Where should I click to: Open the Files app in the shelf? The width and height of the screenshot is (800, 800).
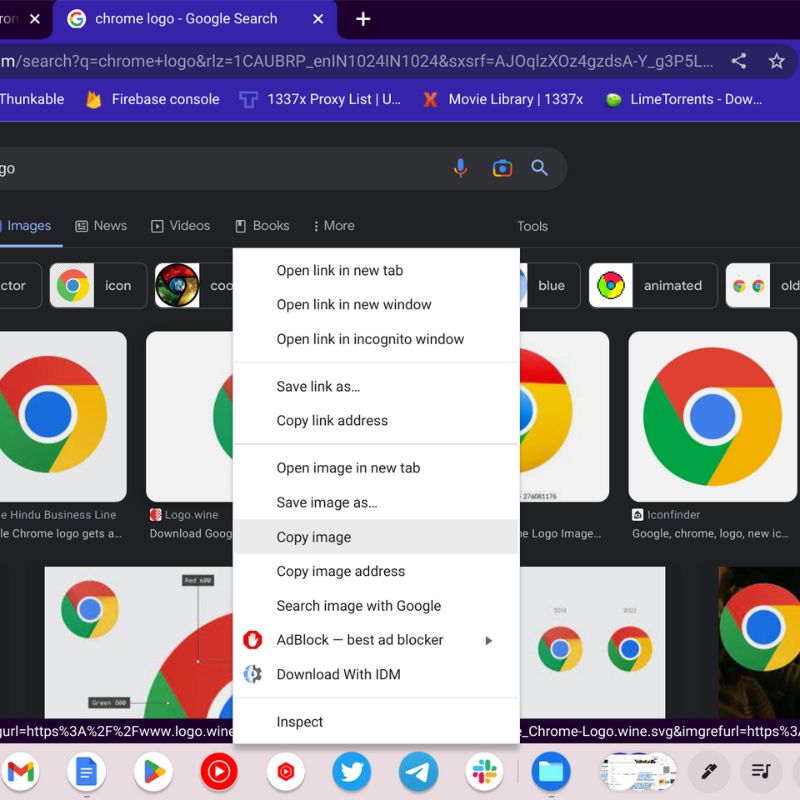click(550, 771)
